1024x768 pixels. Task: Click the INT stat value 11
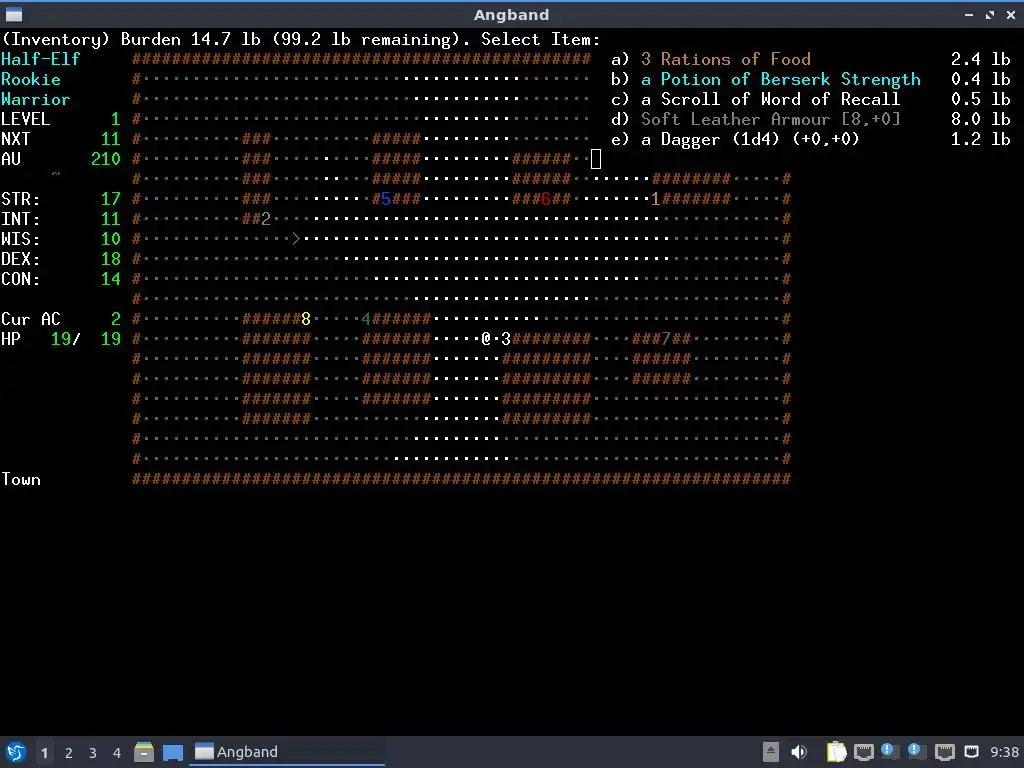coord(110,219)
